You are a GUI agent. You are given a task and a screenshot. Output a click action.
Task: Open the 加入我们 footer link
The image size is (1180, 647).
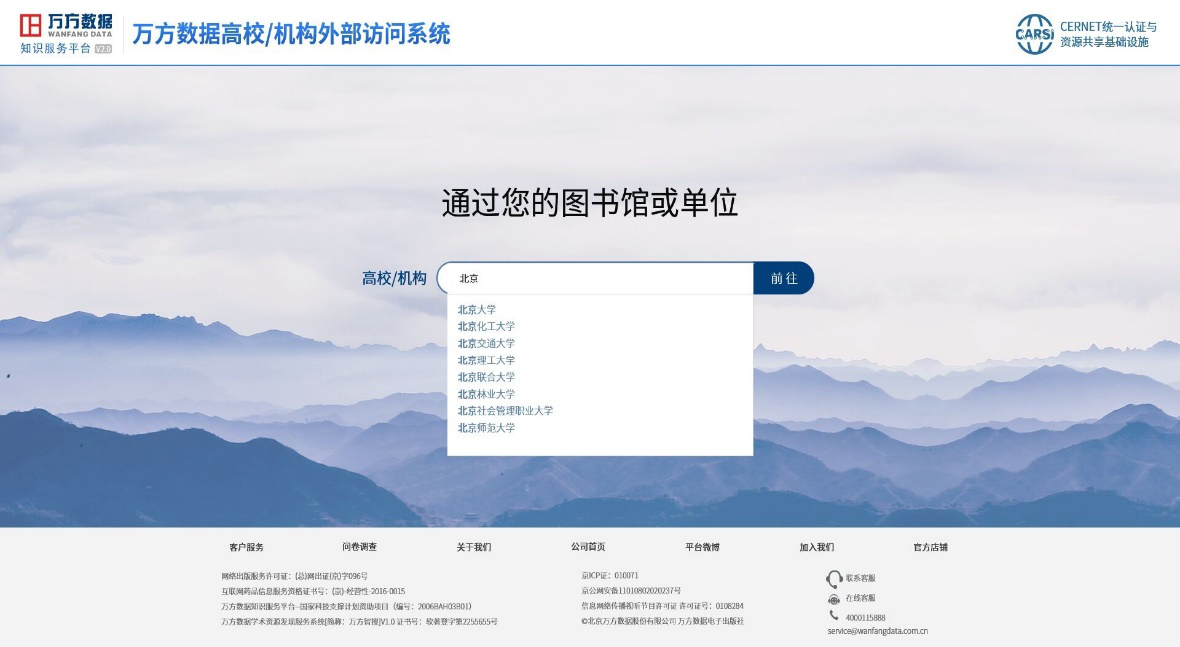816,547
